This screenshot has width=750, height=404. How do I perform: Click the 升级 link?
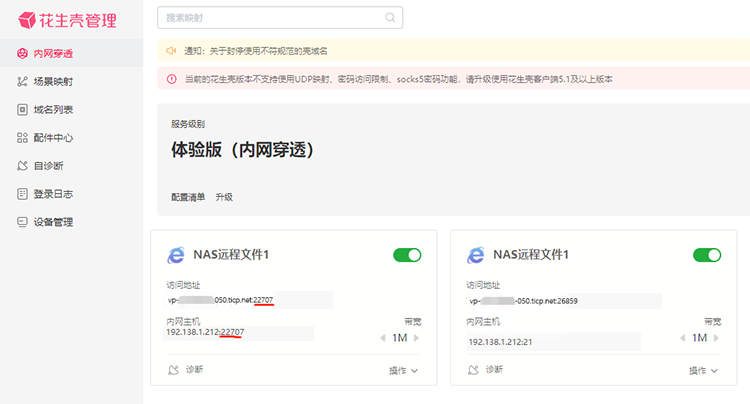coord(224,197)
